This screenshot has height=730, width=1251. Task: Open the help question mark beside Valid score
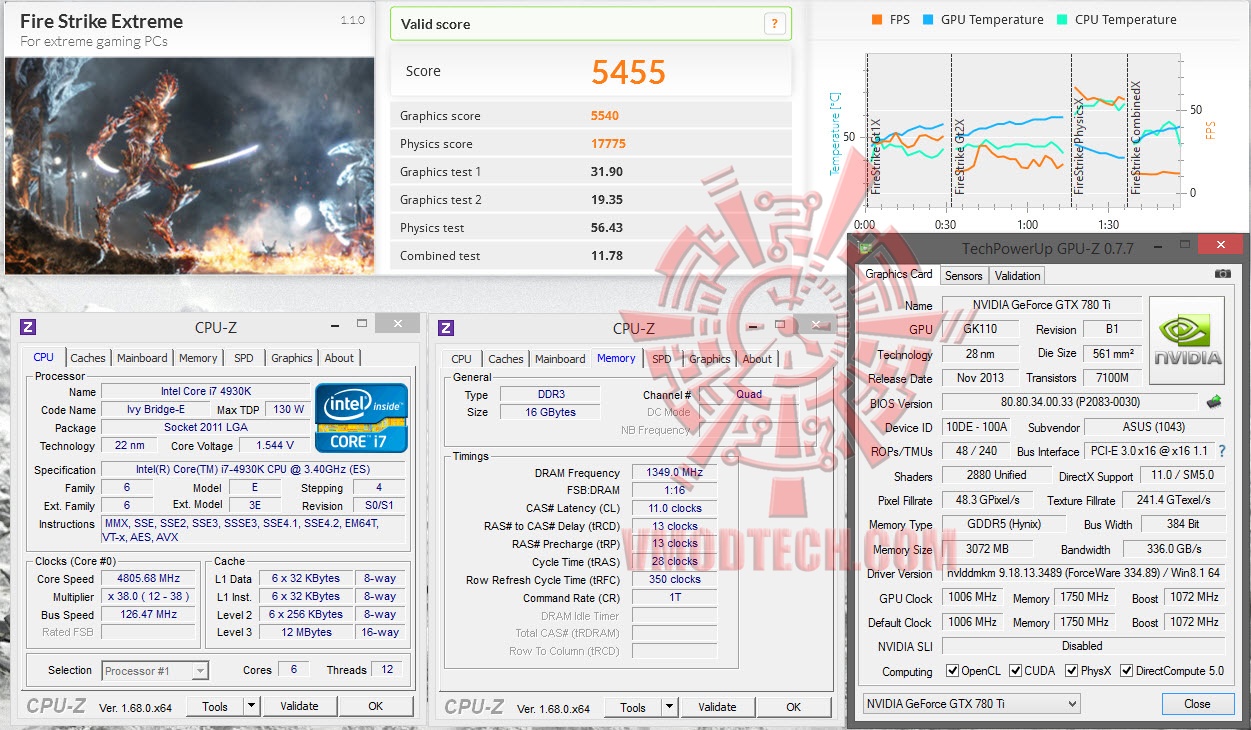tap(773, 24)
